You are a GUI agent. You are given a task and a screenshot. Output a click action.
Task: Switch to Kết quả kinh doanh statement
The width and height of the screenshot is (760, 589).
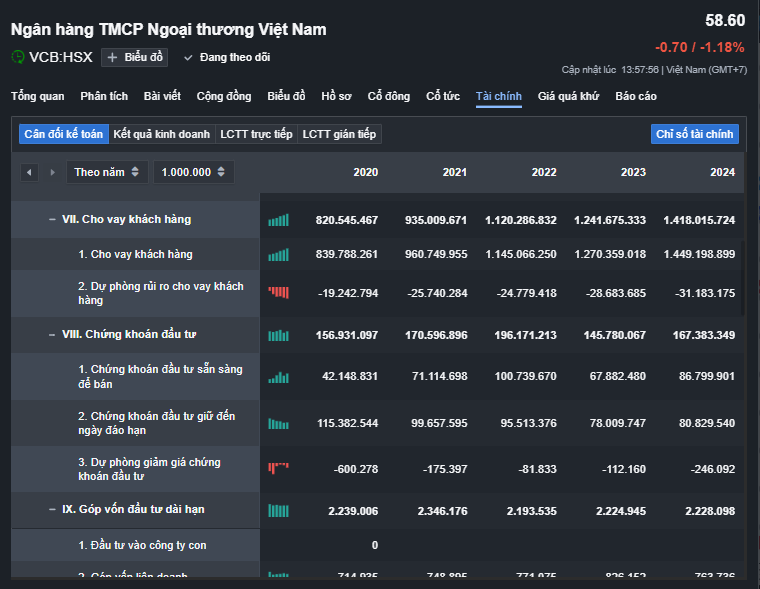coord(161,134)
